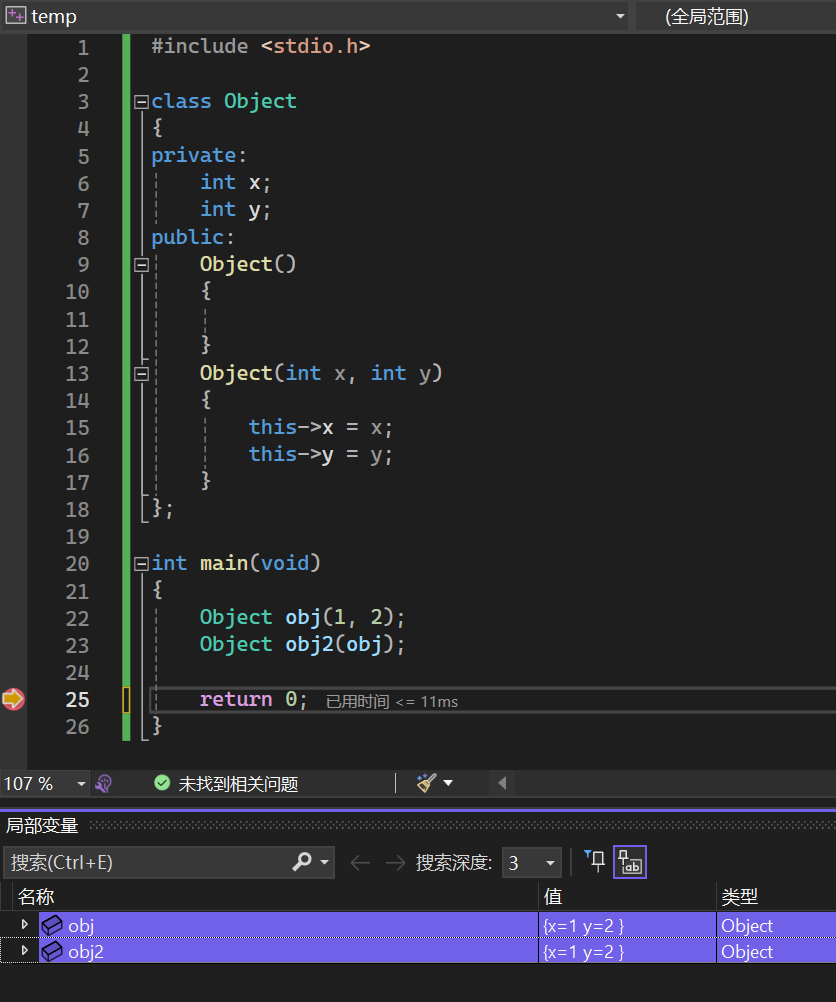Click the 名称 column header

36,896
